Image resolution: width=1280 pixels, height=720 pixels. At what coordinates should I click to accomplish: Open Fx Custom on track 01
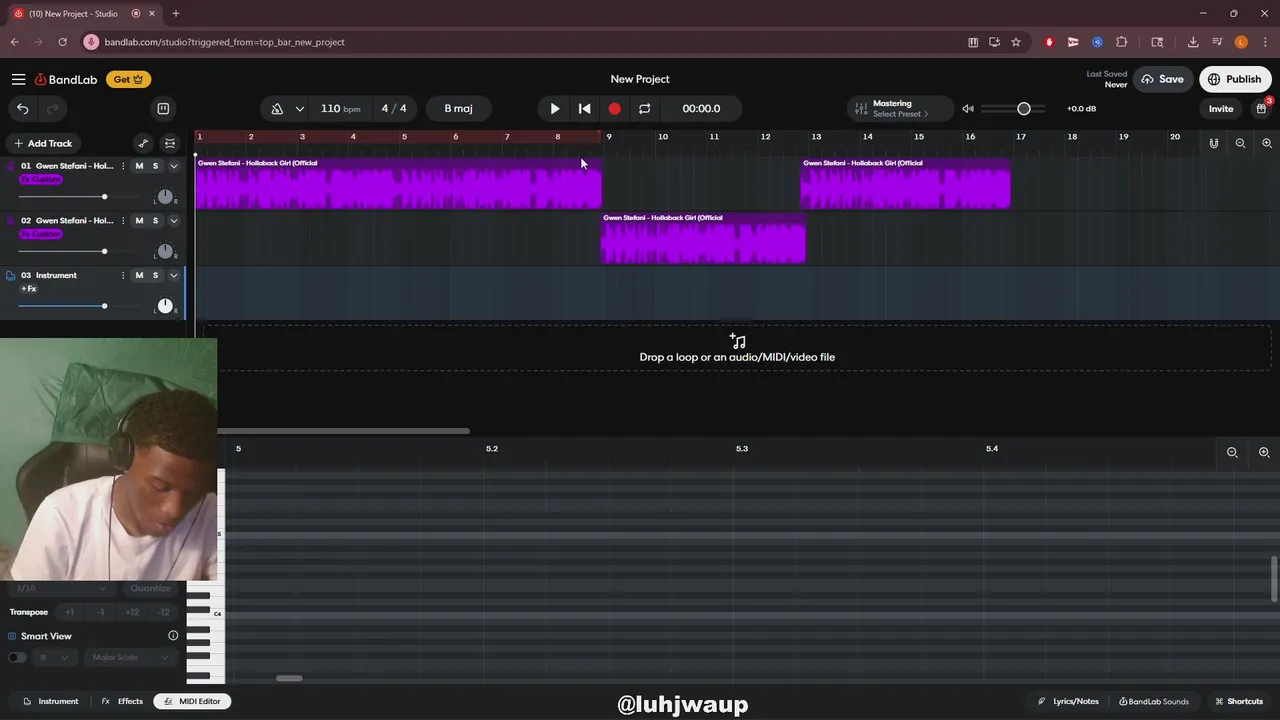[41, 179]
